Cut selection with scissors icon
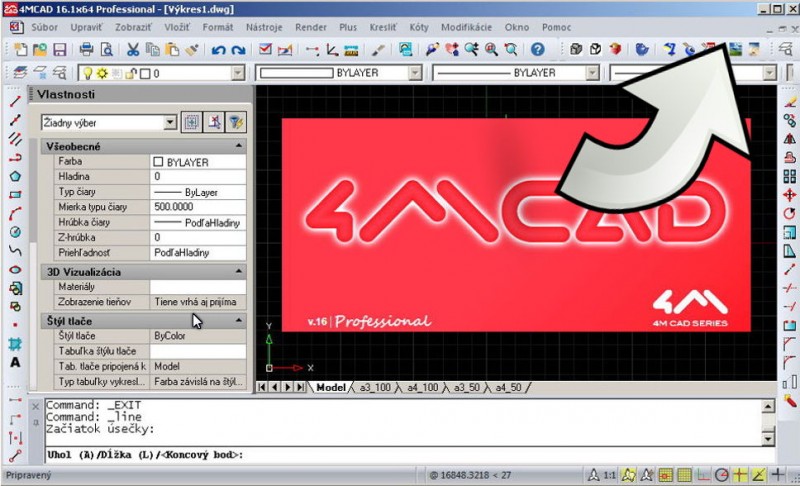The width and height of the screenshot is (800, 486). (x=133, y=49)
